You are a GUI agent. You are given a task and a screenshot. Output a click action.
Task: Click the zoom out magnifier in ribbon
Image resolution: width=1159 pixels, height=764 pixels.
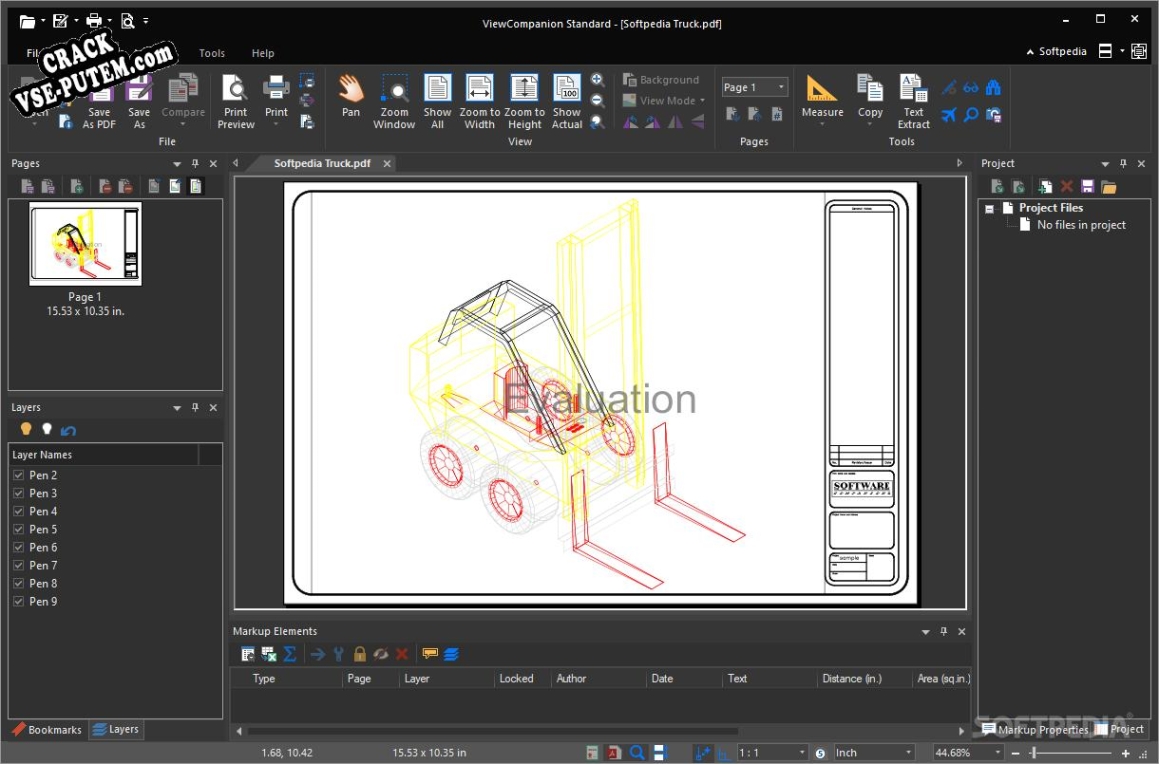pos(598,100)
